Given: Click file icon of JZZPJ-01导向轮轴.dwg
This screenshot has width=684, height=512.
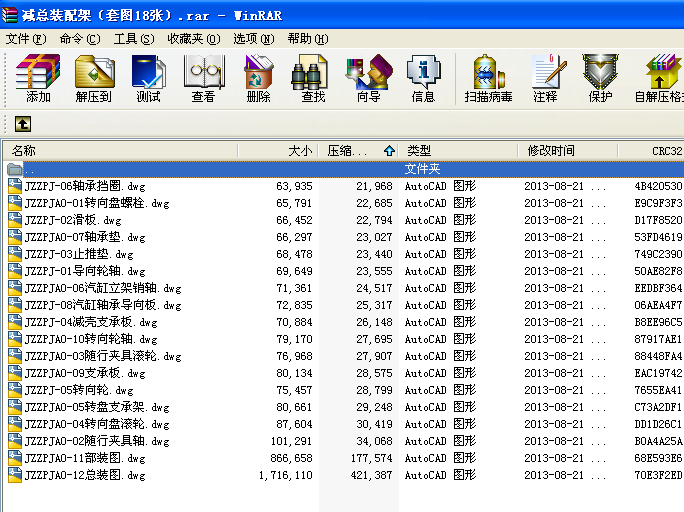Looking at the screenshot, I should pyautogui.click(x=15, y=271).
